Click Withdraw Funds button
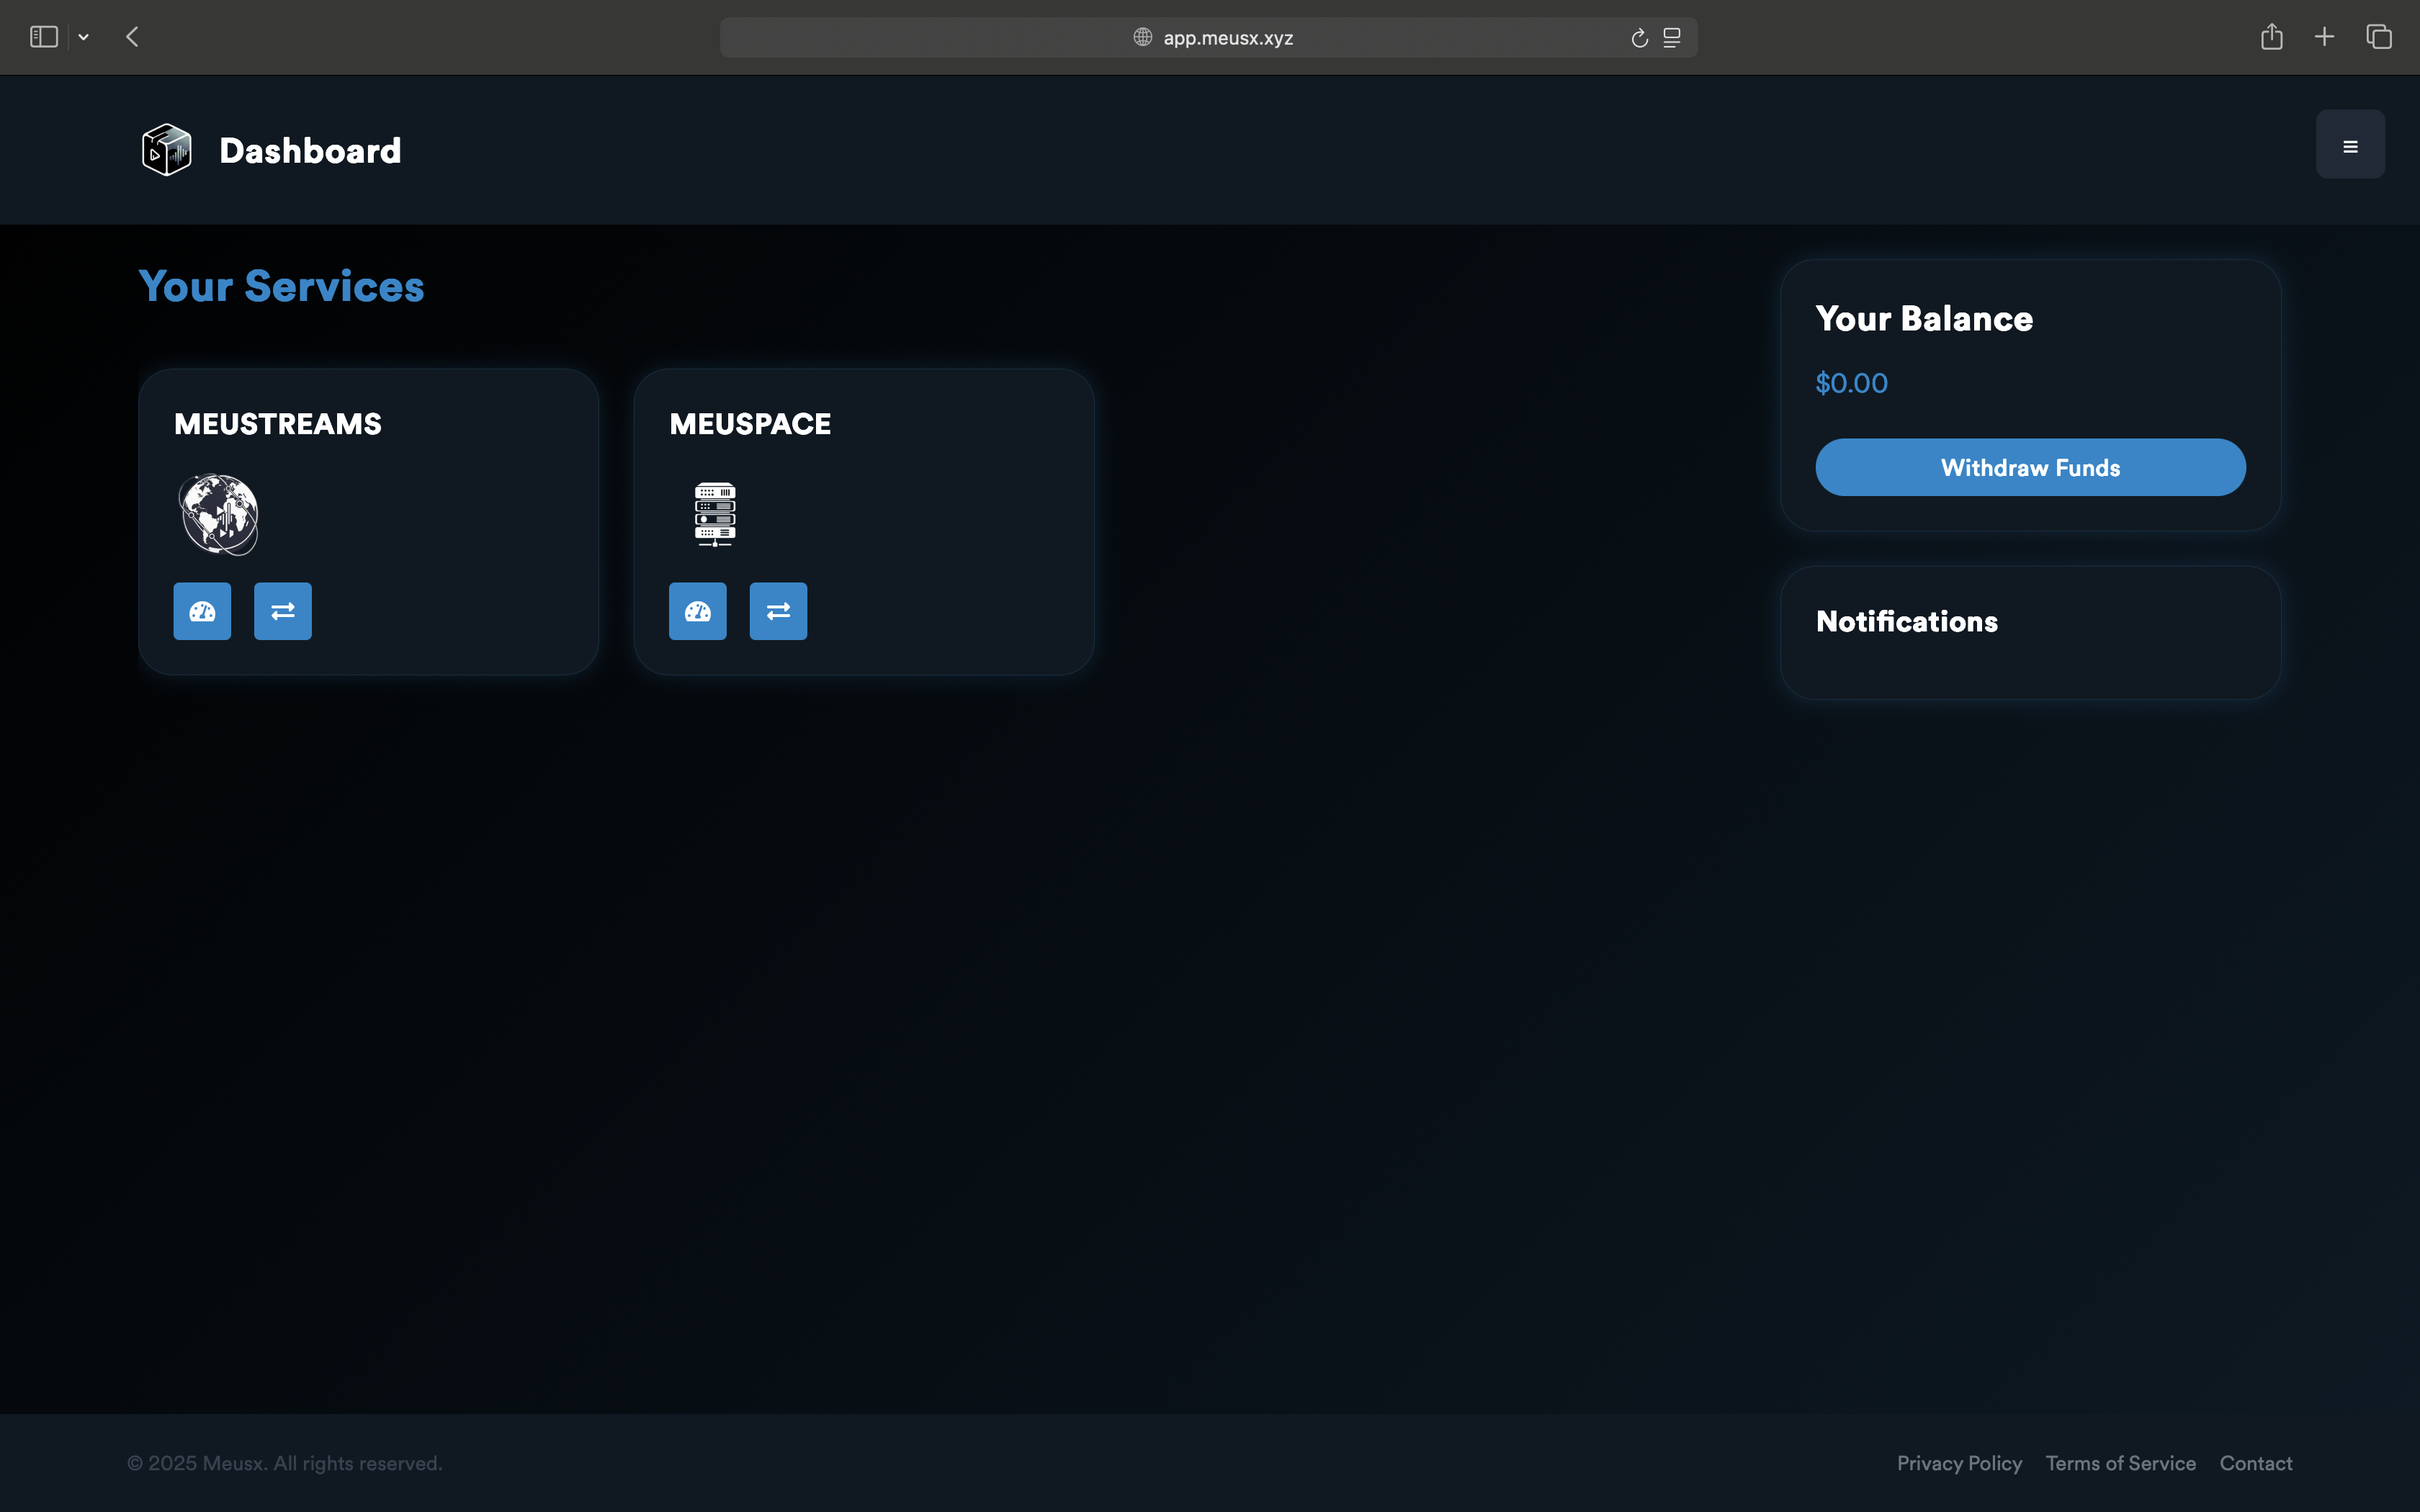This screenshot has width=2420, height=1512. tap(2030, 467)
